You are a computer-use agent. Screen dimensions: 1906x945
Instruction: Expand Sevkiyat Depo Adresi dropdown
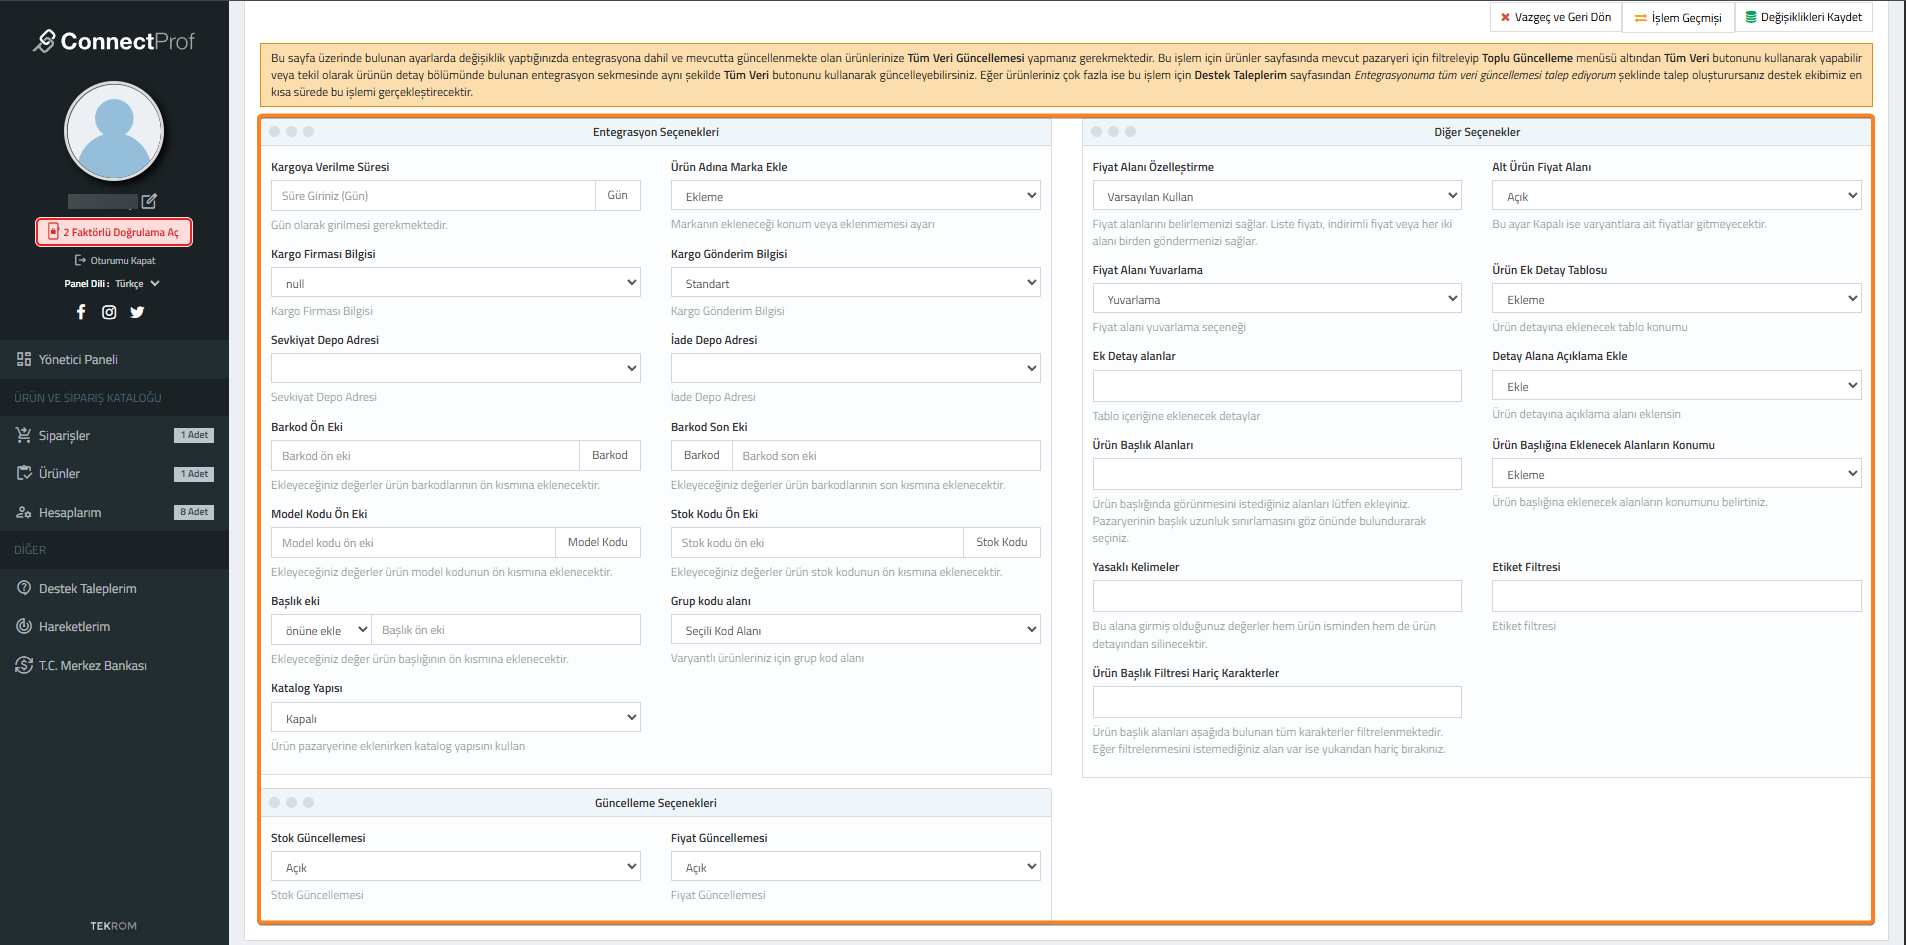coord(455,368)
